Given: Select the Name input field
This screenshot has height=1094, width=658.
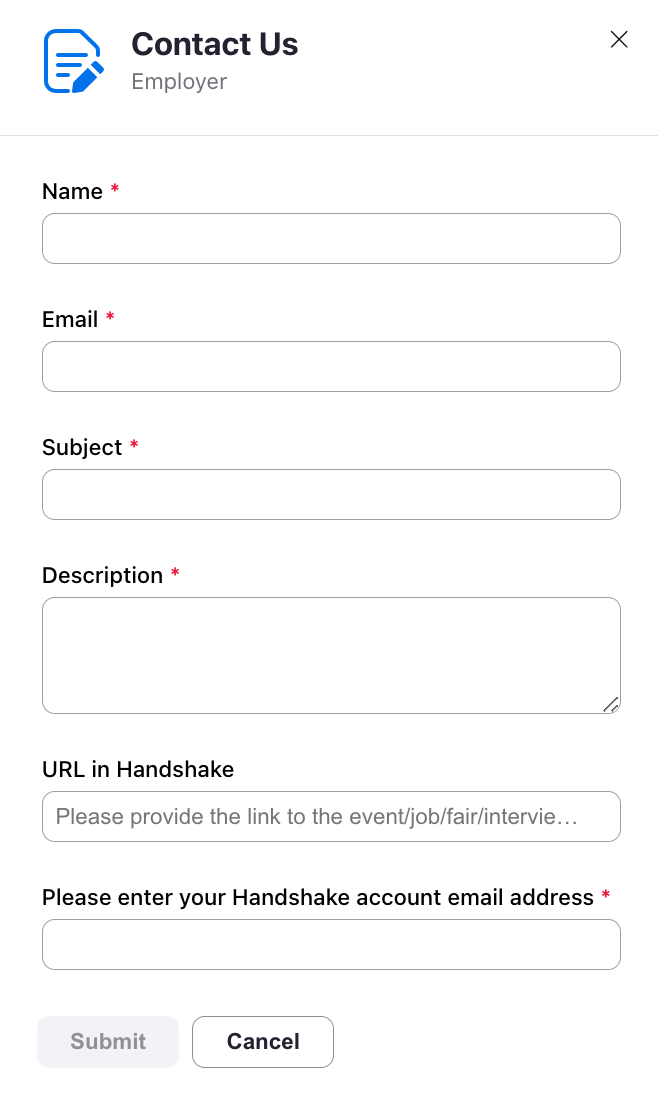Looking at the screenshot, I should (331, 238).
